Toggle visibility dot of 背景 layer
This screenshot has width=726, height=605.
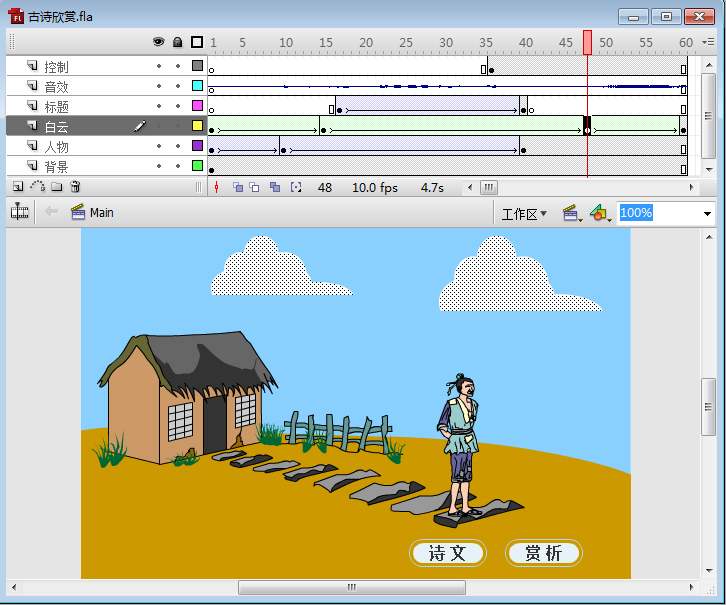159,166
